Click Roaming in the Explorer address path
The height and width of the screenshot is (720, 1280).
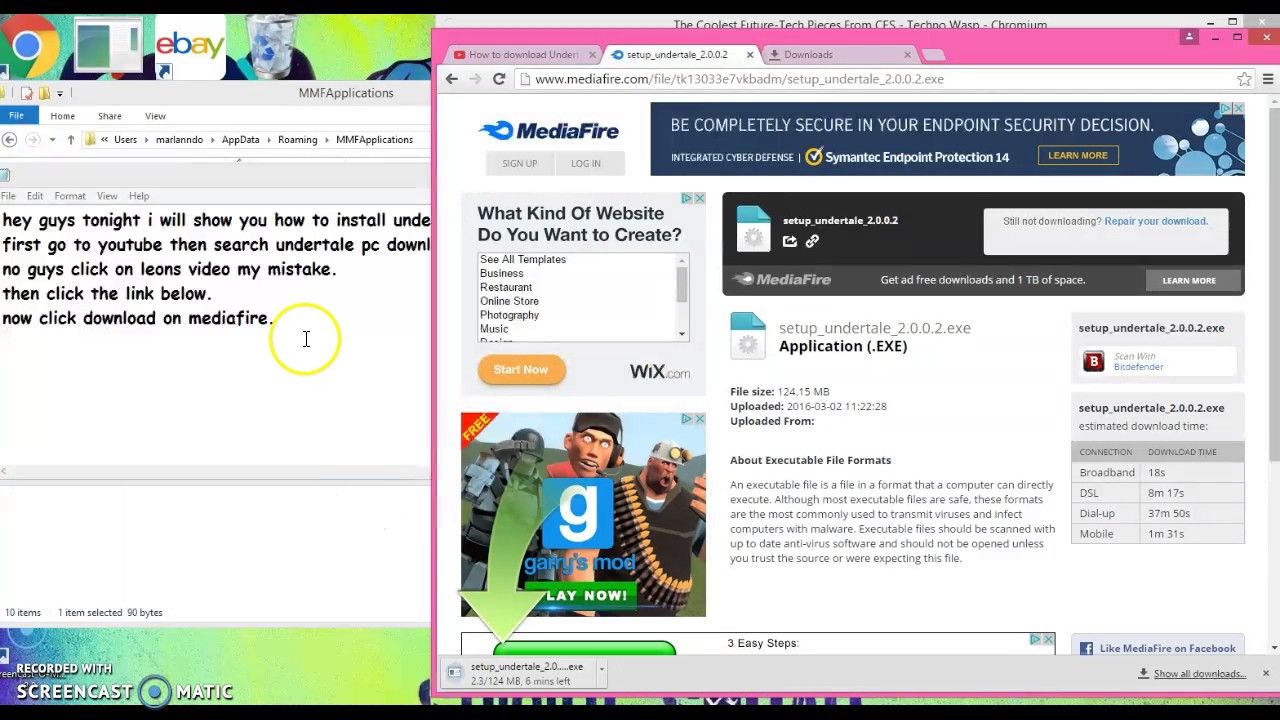pos(297,140)
